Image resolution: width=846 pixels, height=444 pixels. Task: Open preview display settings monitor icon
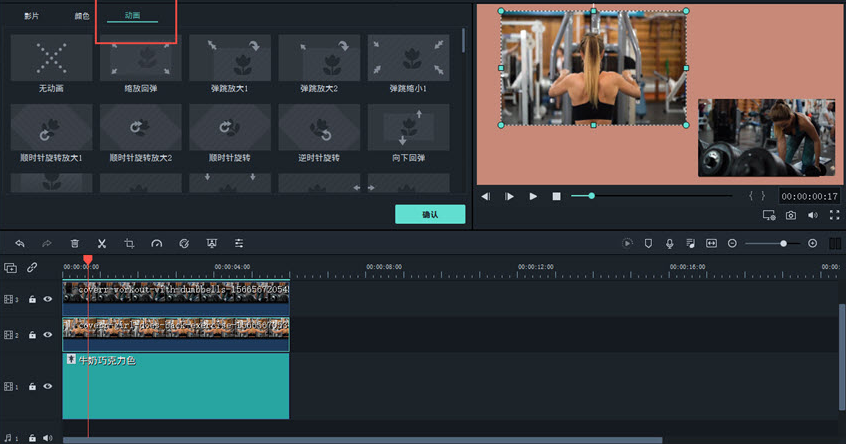(x=768, y=215)
